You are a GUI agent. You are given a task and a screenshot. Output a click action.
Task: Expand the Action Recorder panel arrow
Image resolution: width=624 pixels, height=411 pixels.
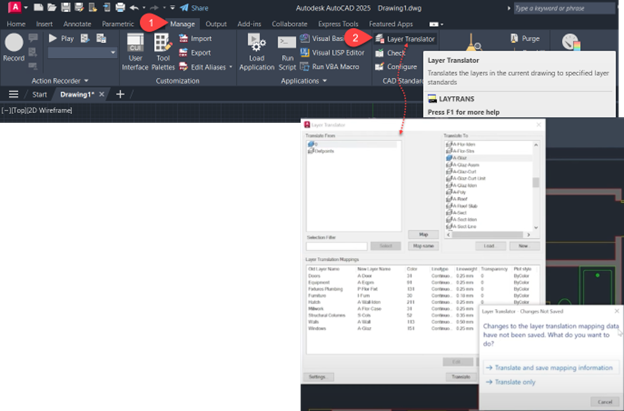(86, 81)
